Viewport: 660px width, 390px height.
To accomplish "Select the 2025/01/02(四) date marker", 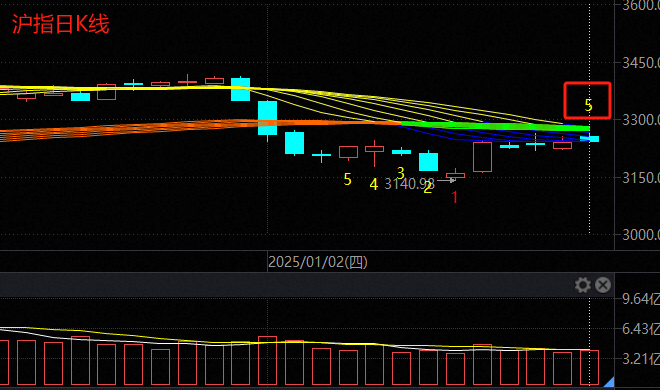I will (318, 262).
